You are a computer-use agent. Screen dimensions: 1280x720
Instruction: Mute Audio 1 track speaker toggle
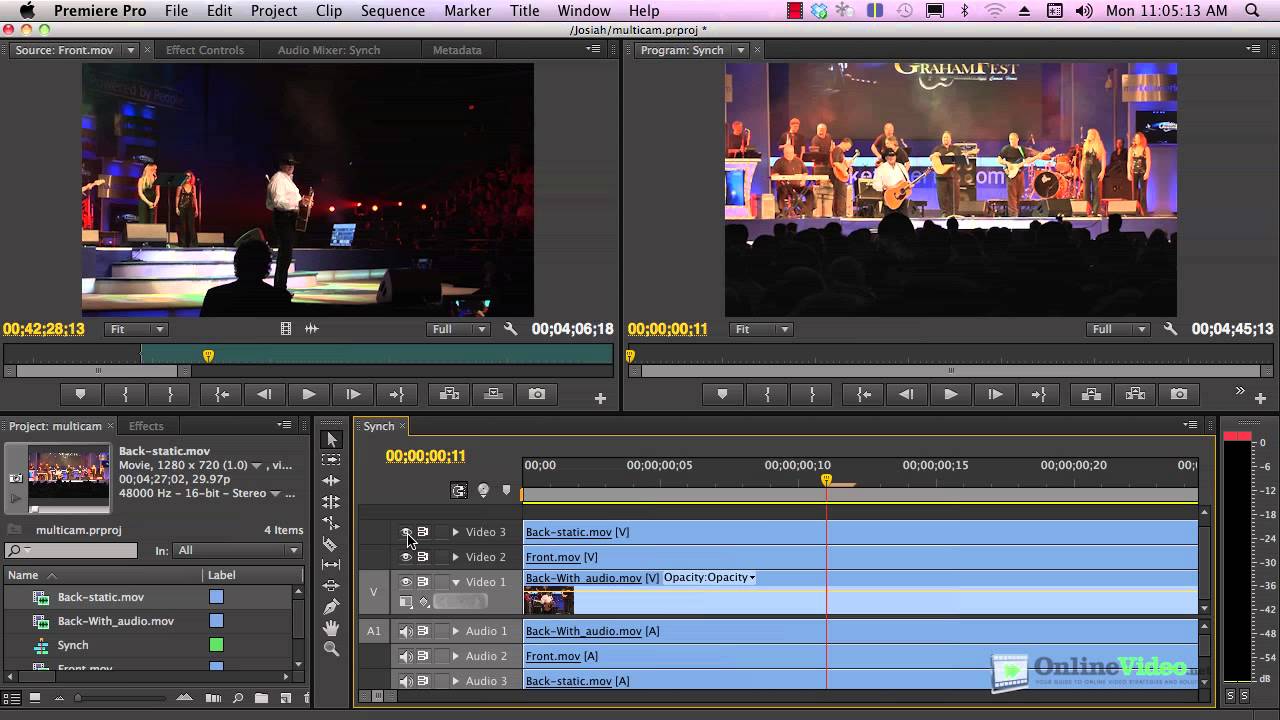[406, 631]
